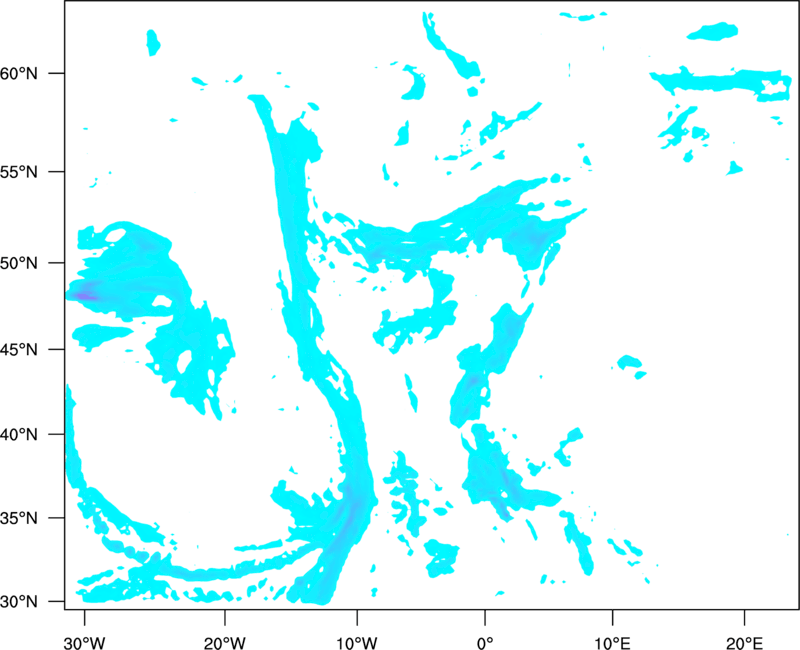Click the 50°N latitude label
The height and width of the screenshot is (650, 800).
(x=19, y=263)
